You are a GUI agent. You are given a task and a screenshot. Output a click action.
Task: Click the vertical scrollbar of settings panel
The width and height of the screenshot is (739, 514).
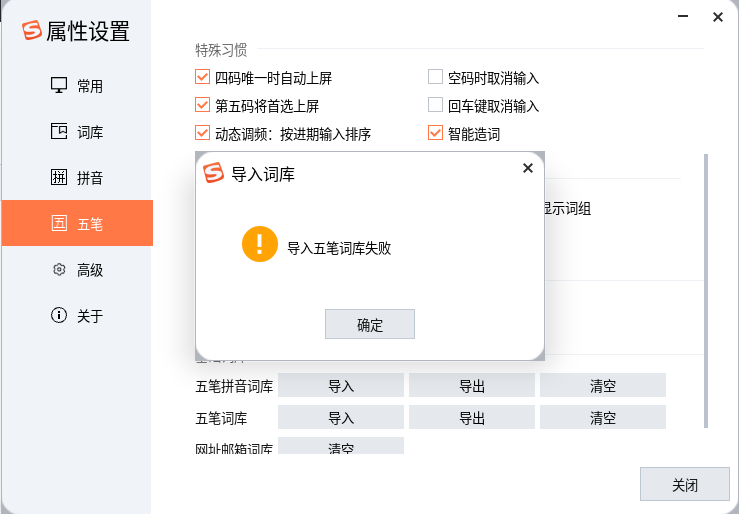tap(706, 291)
